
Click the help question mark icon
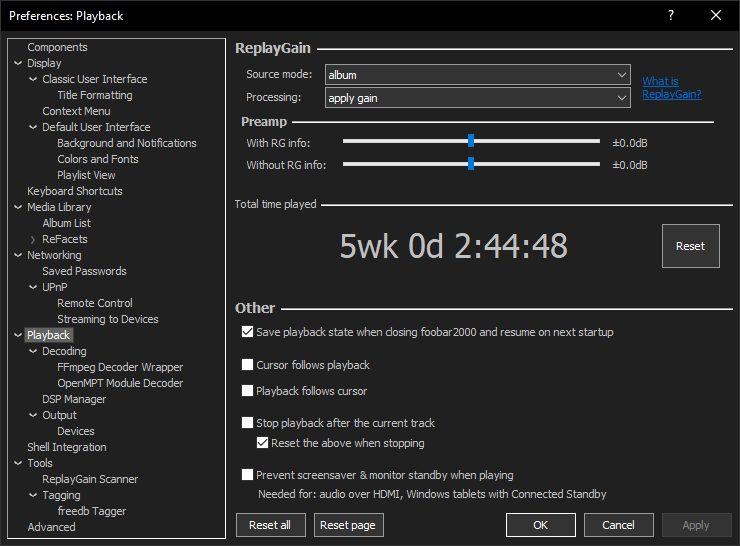coord(670,15)
